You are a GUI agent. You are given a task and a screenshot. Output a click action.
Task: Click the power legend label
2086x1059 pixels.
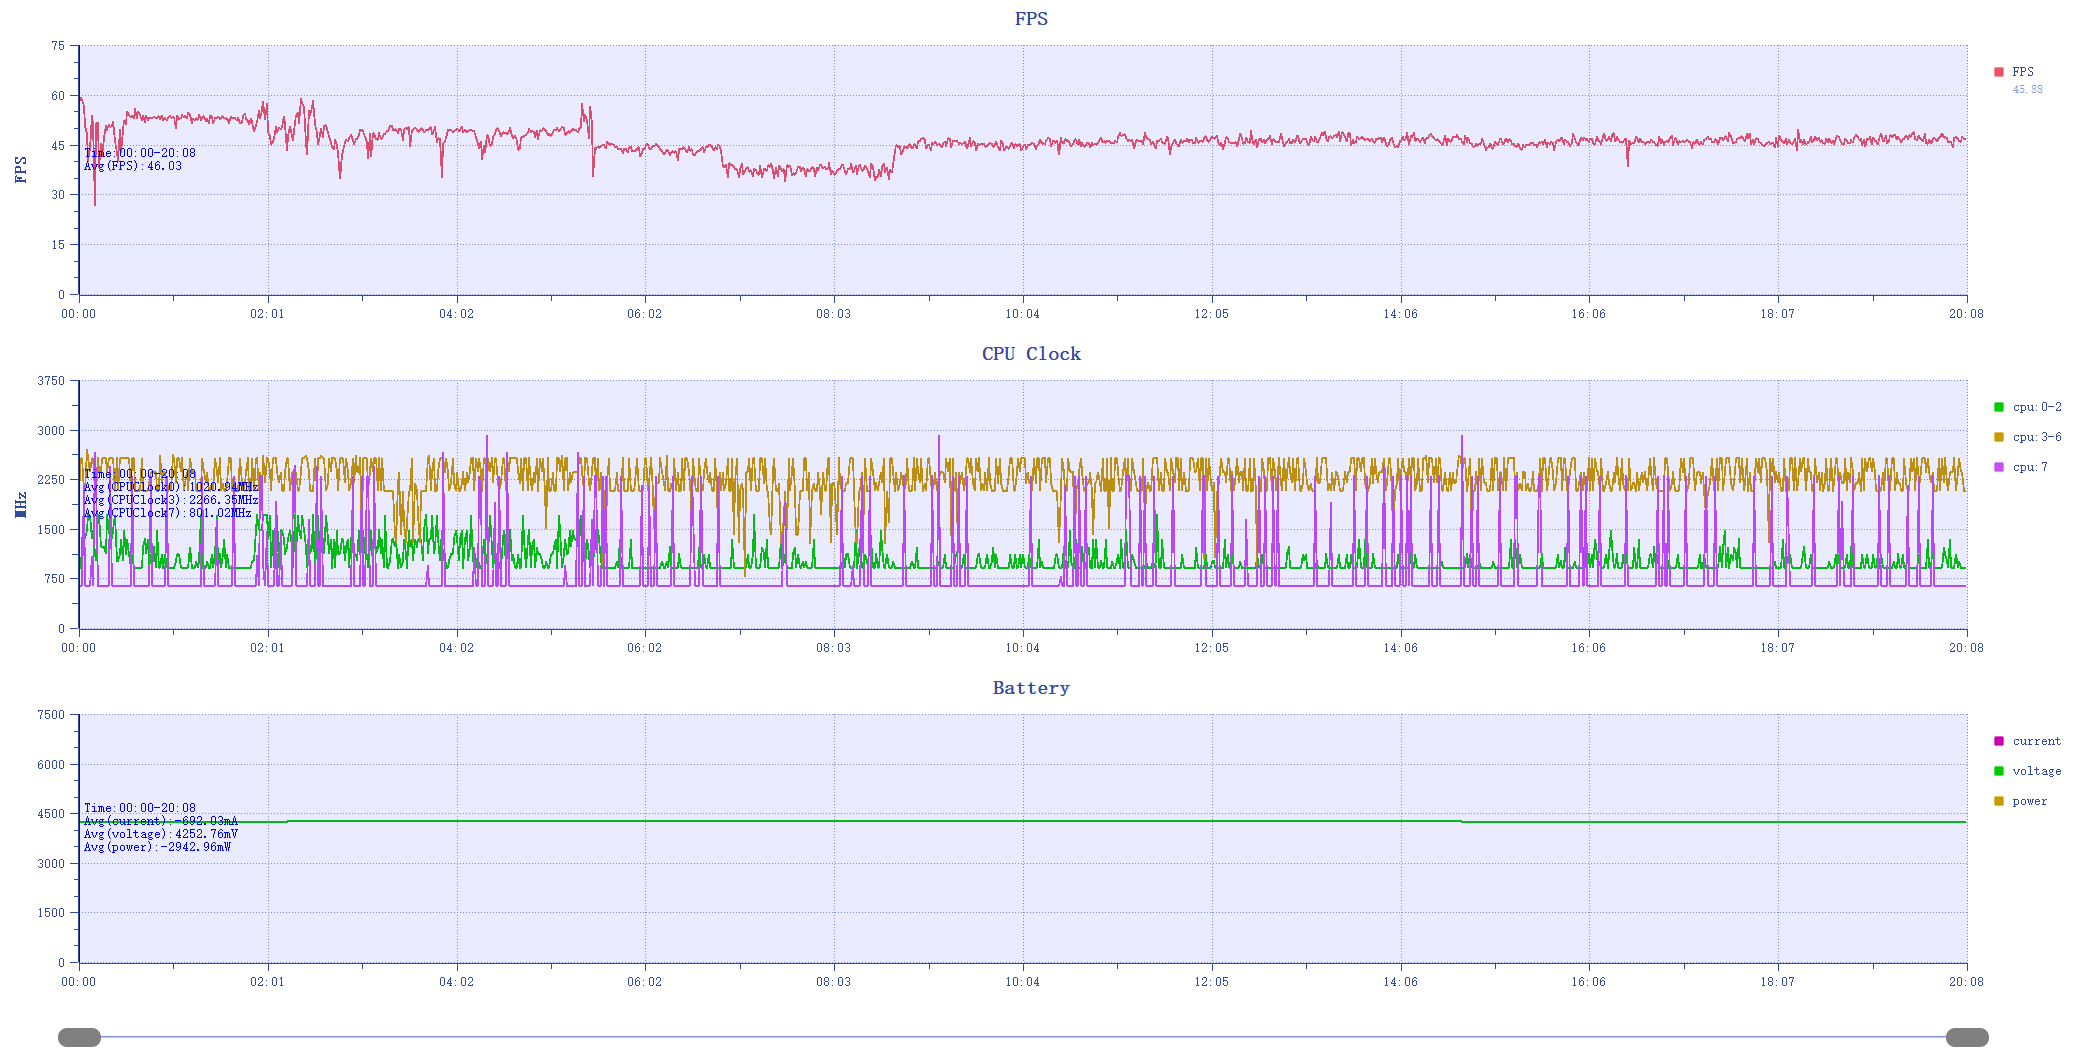2030,801
